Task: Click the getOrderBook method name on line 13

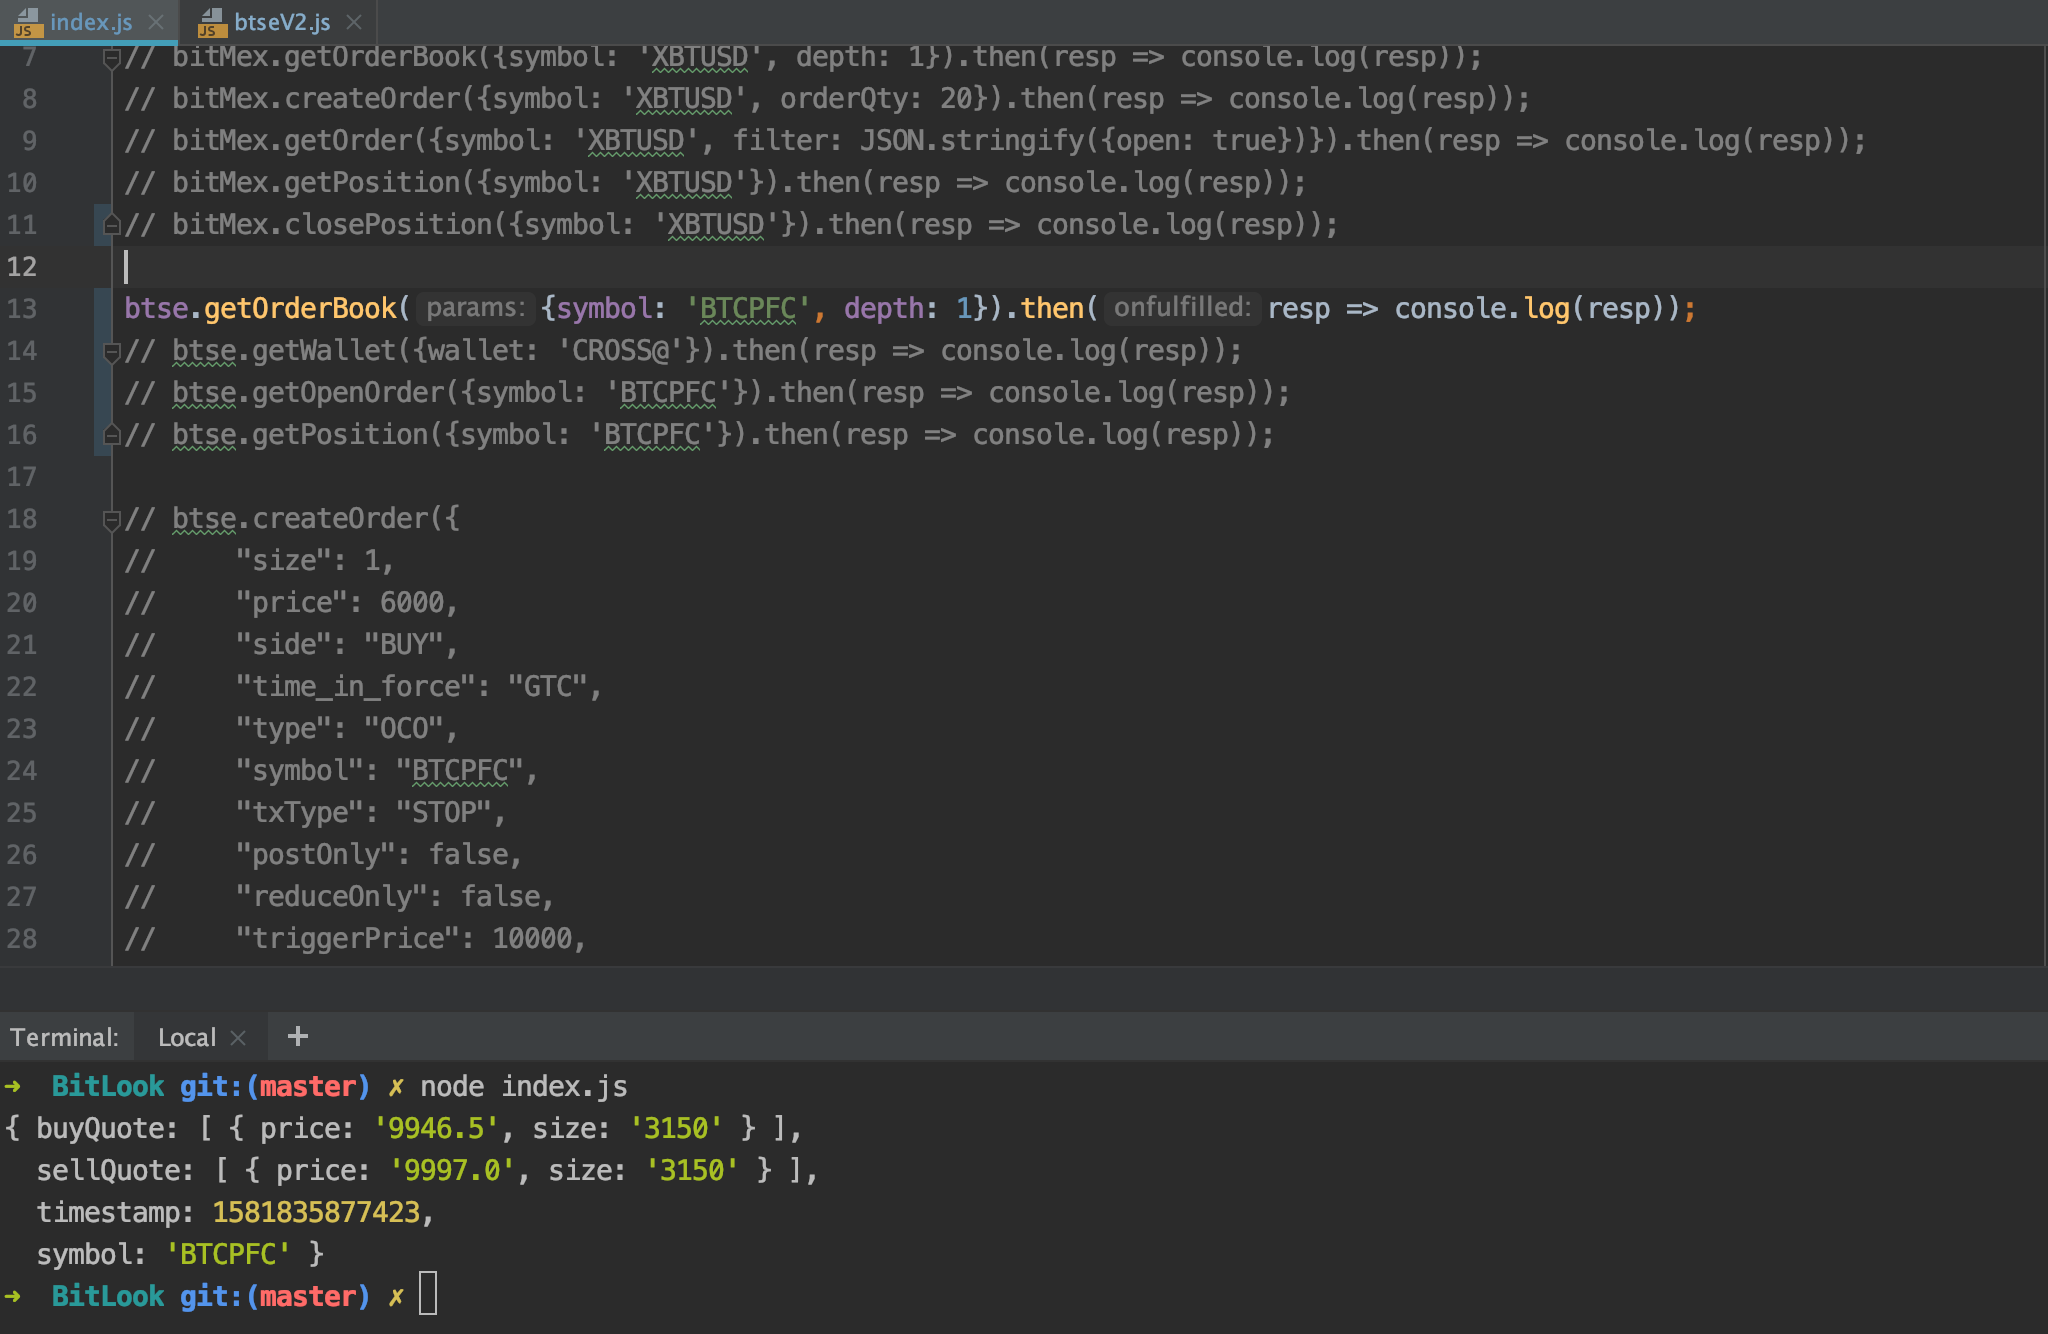Action: 300,308
